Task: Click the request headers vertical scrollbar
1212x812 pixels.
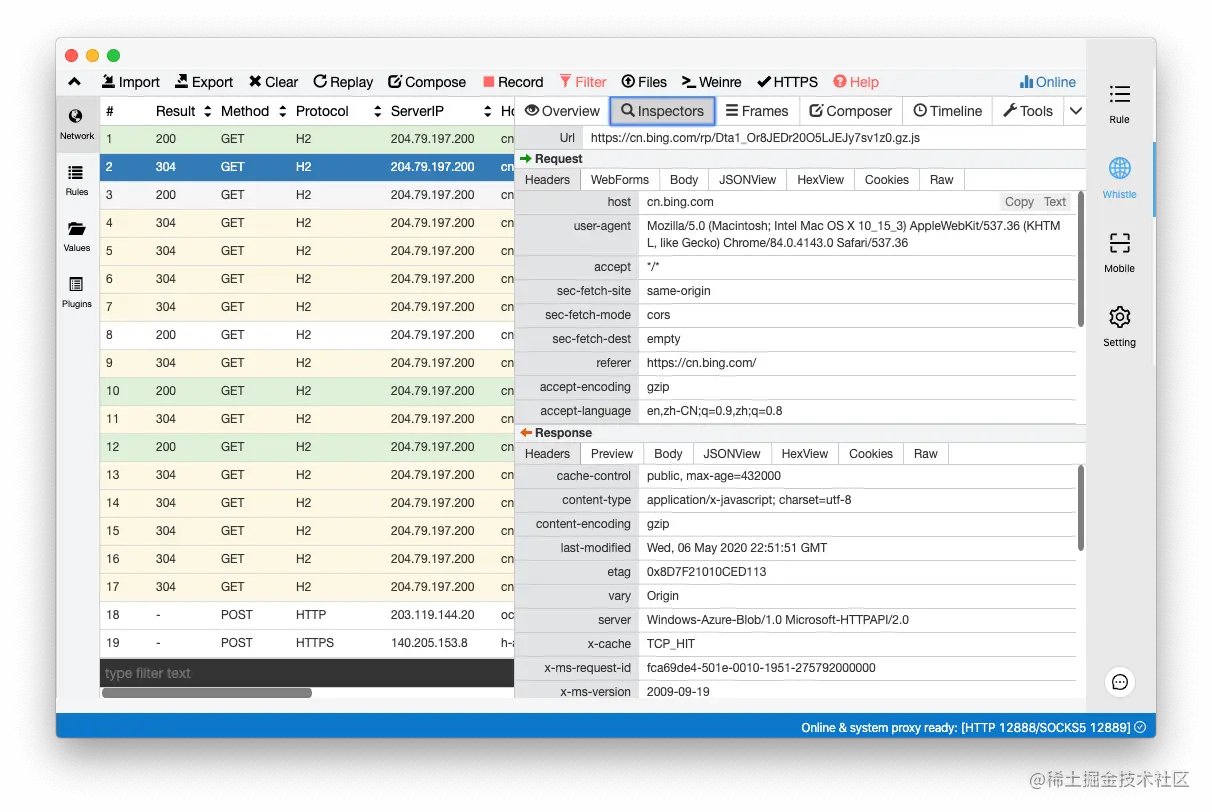Action: pyautogui.click(x=1081, y=260)
